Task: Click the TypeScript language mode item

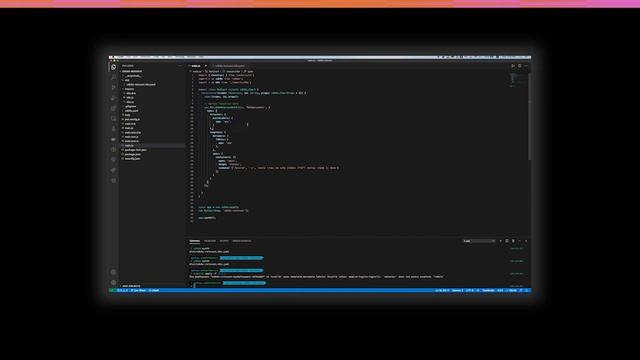Action: 488,290
